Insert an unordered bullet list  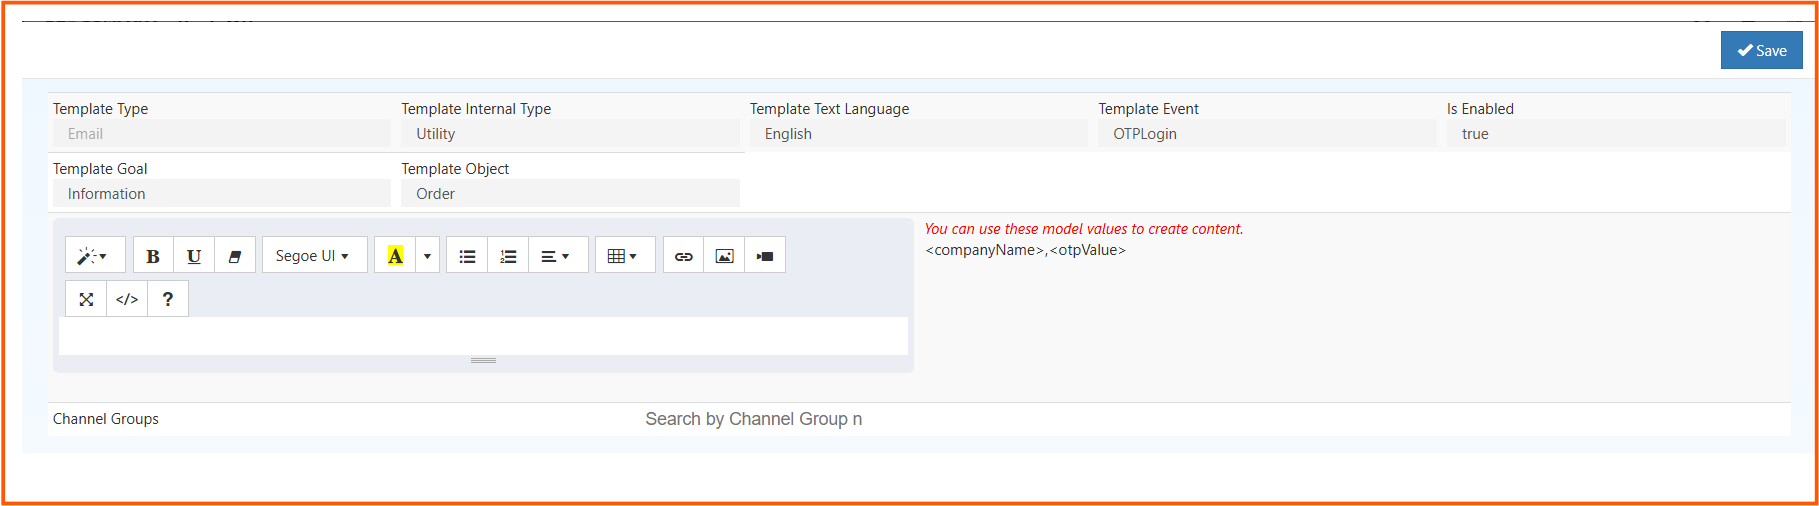pyautogui.click(x=467, y=256)
